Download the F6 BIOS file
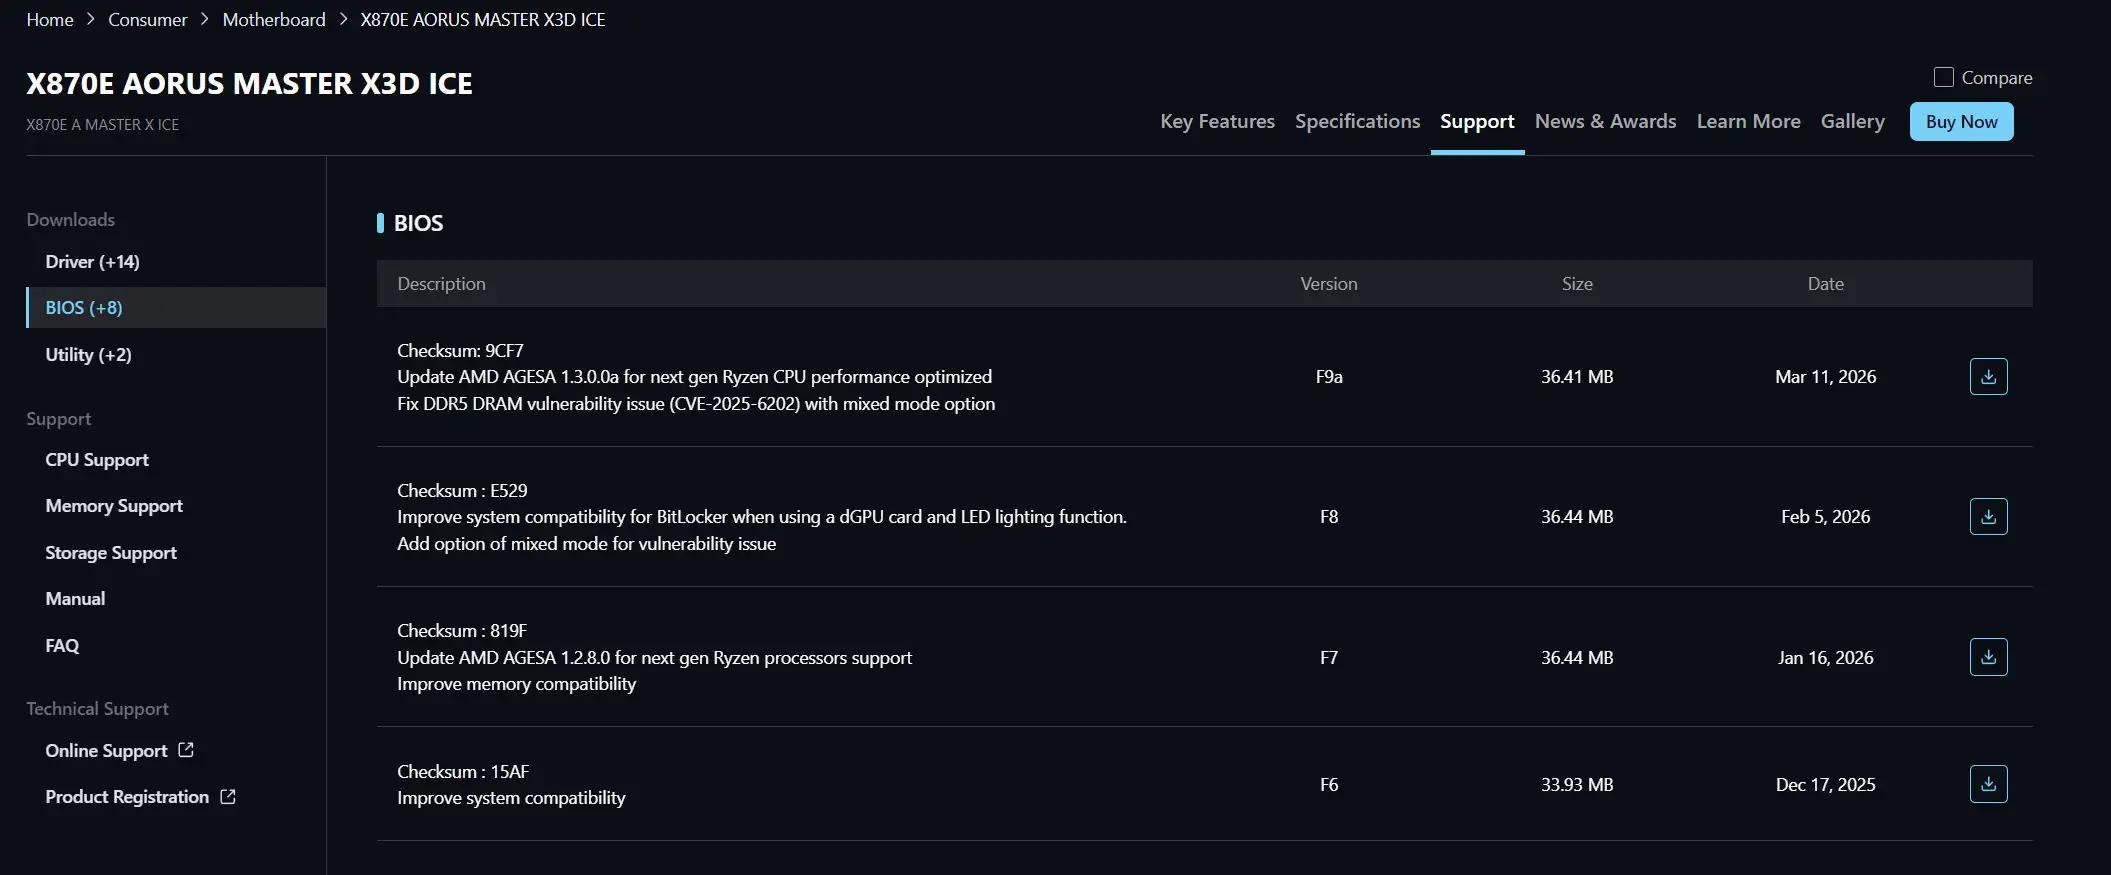This screenshot has height=875, width=2111. coord(1988,784)
